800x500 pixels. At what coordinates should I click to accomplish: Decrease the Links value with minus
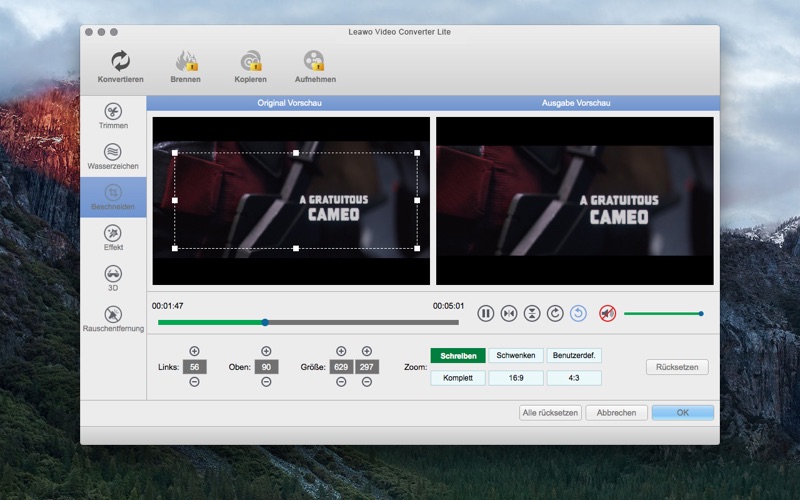194,382
